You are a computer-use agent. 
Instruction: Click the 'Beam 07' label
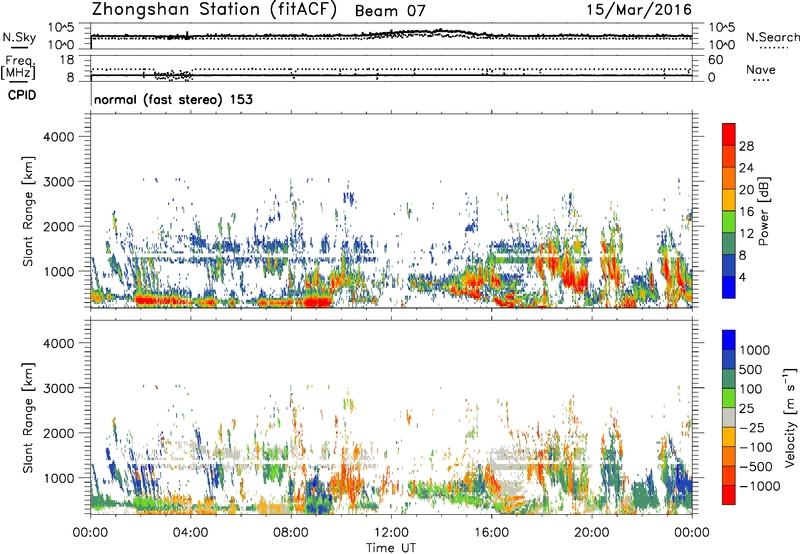390,11
